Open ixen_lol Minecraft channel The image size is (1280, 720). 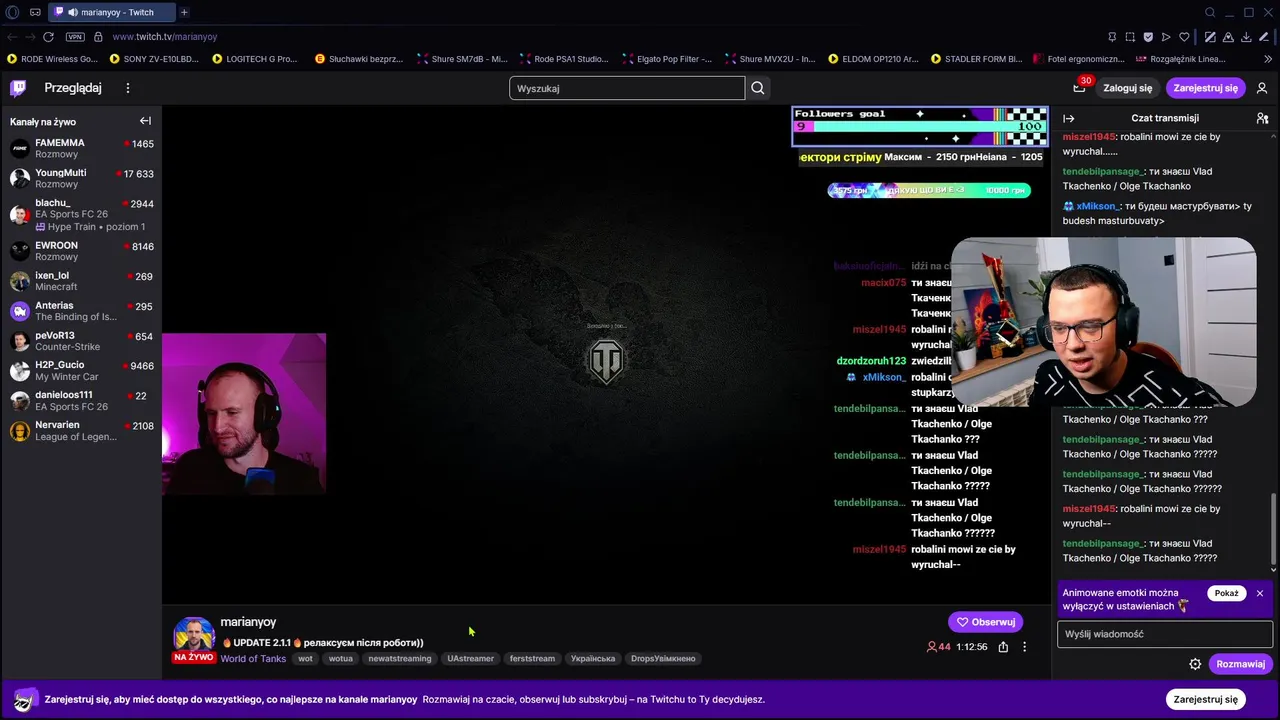(x=81, y=281)
